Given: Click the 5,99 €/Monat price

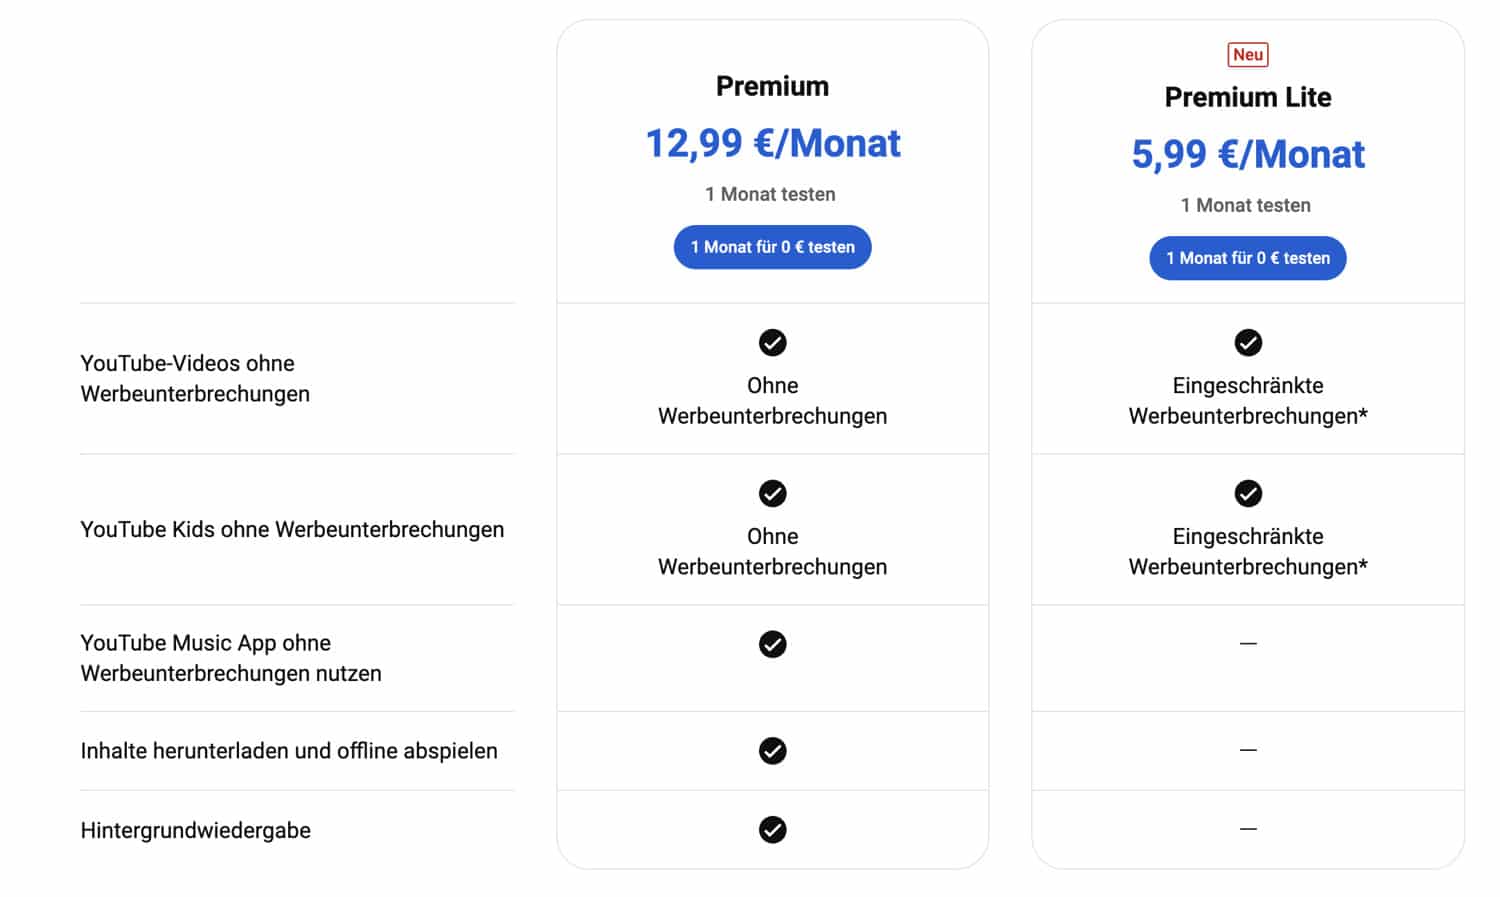Looking at the screenshot, I should (x=1247, y=155).
